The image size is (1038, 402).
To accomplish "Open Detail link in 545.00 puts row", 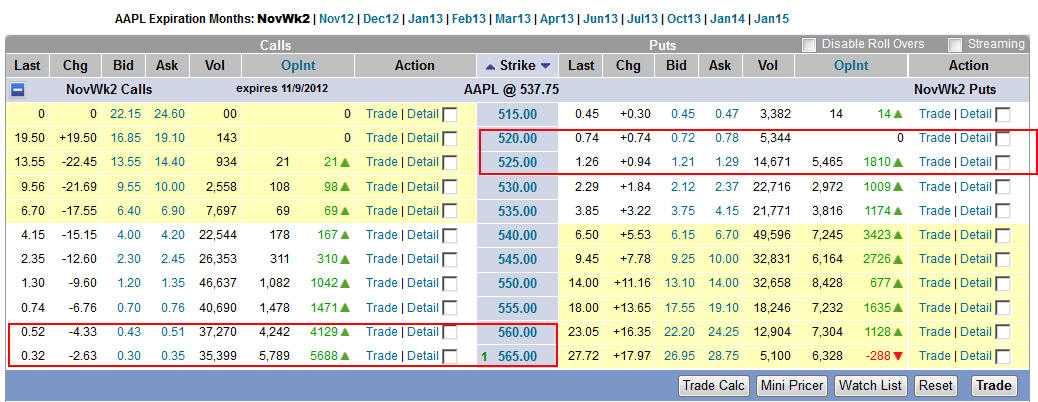I will click(976, 259).
